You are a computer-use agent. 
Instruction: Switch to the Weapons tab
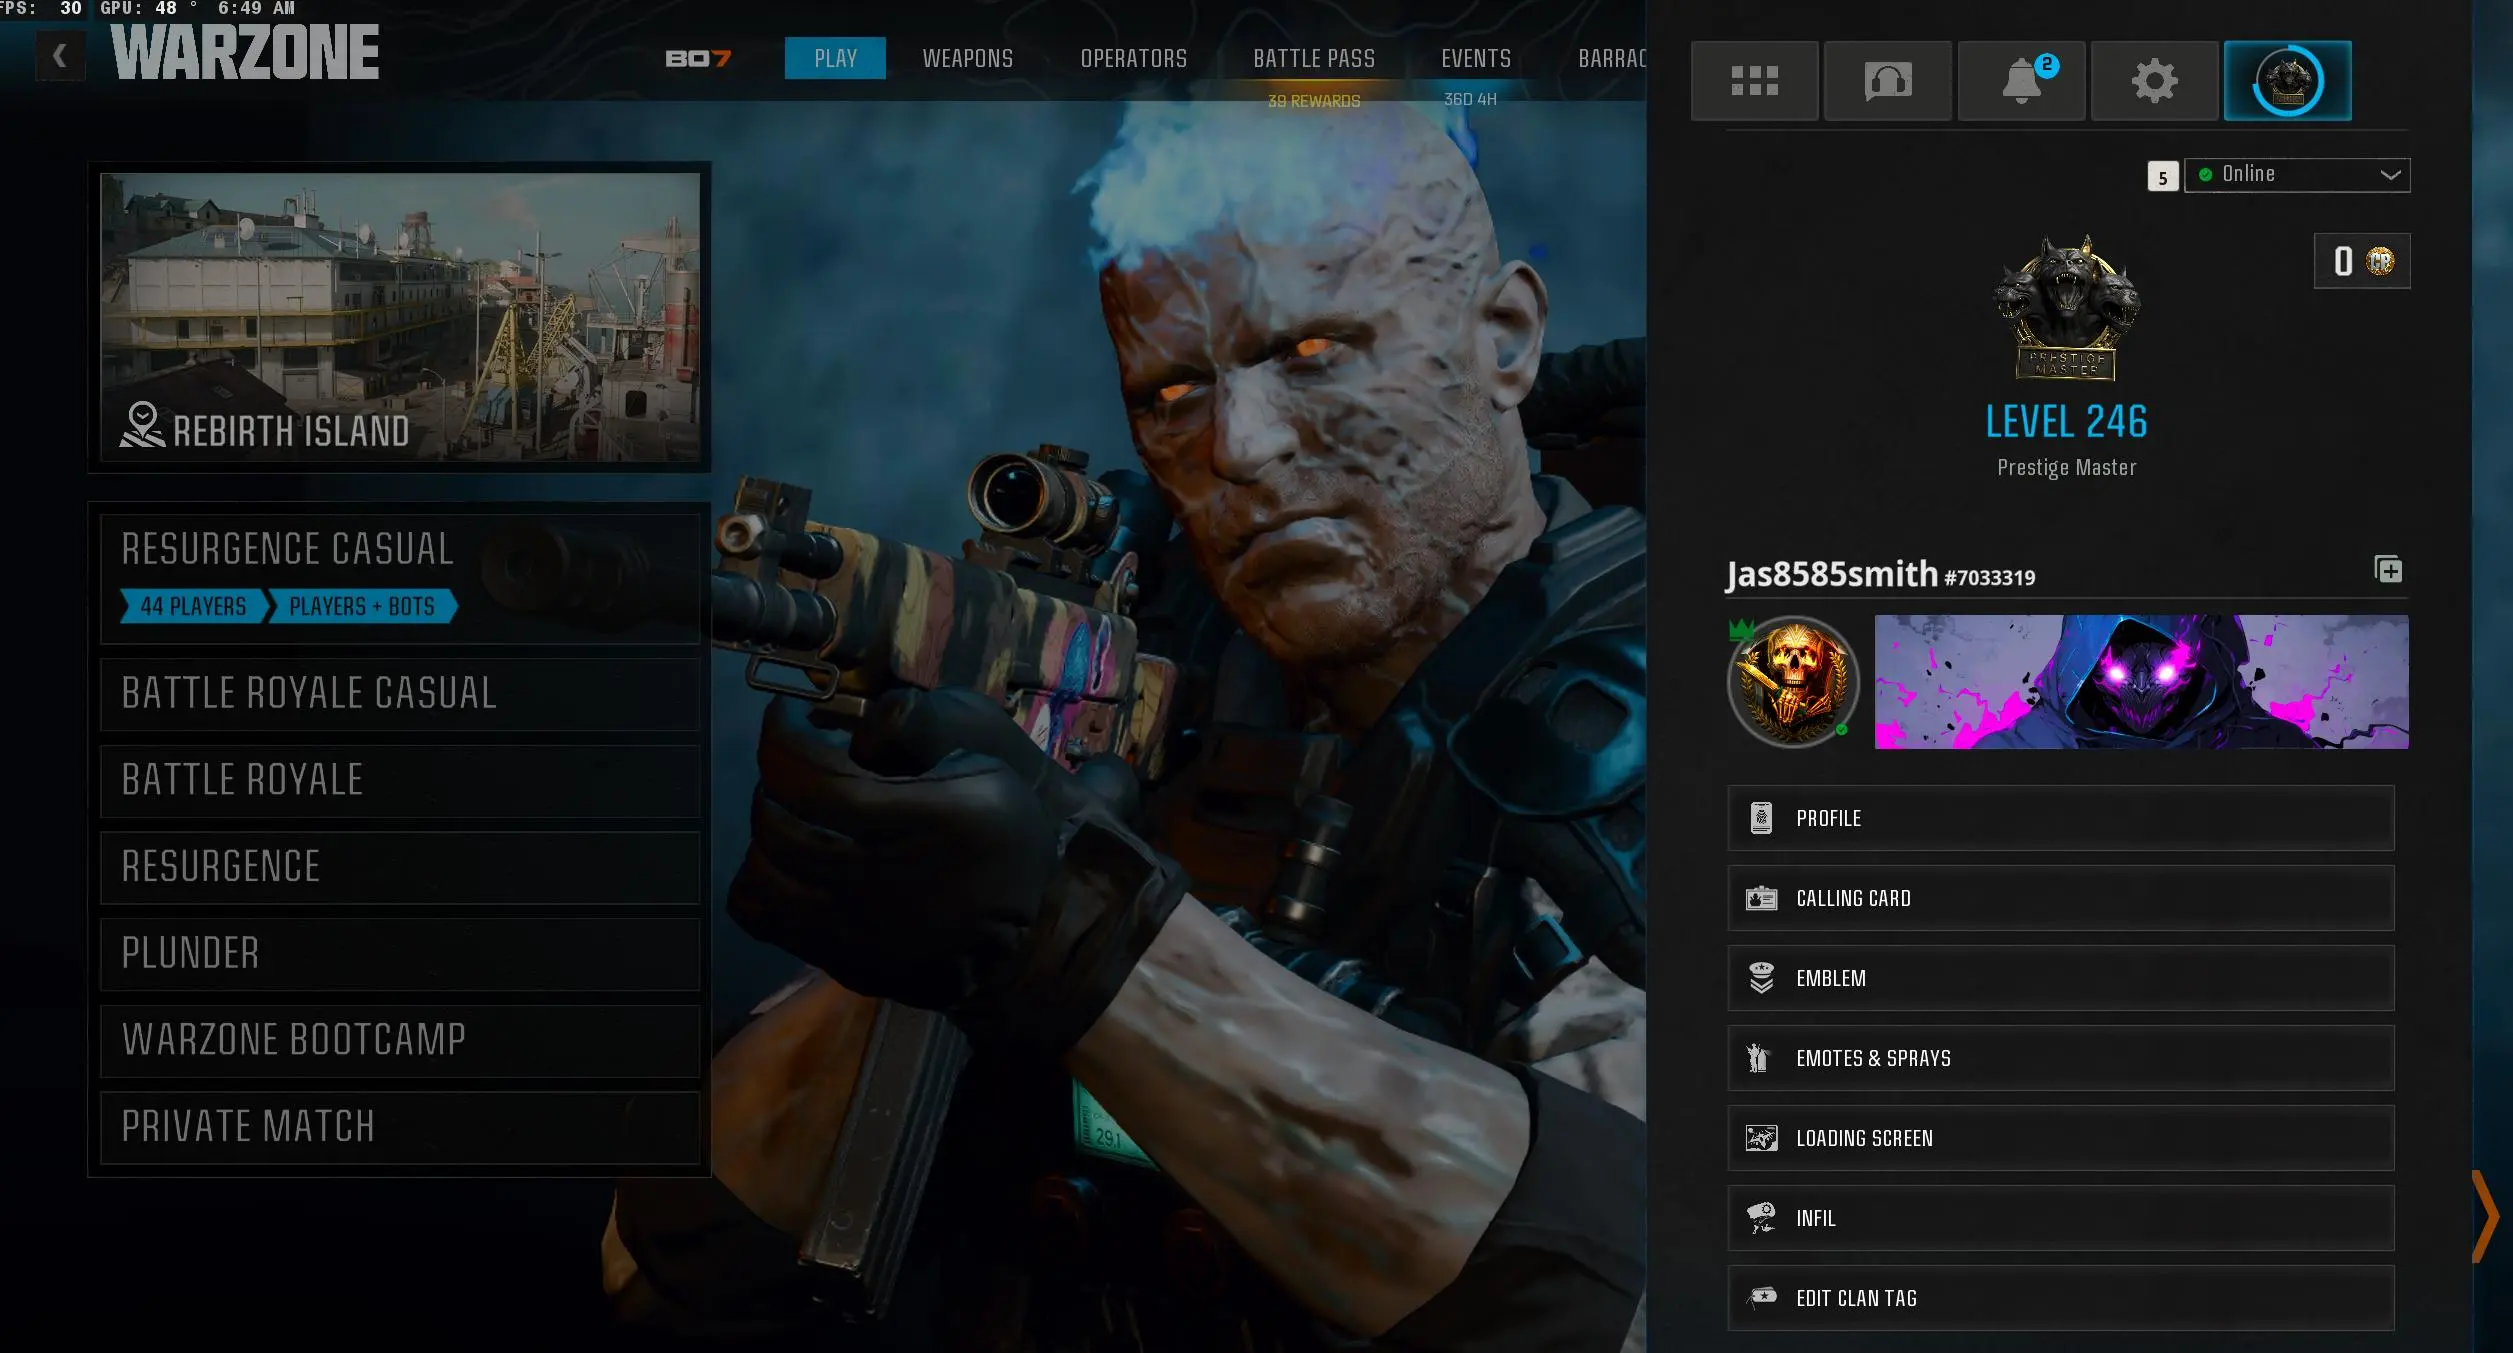coord(967,59)
